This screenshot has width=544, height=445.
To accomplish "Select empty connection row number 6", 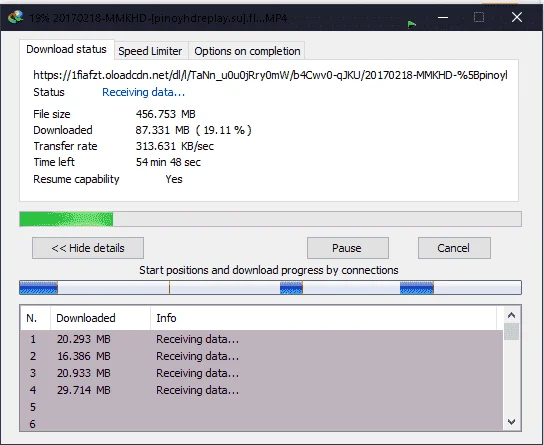I will (261, 423).
